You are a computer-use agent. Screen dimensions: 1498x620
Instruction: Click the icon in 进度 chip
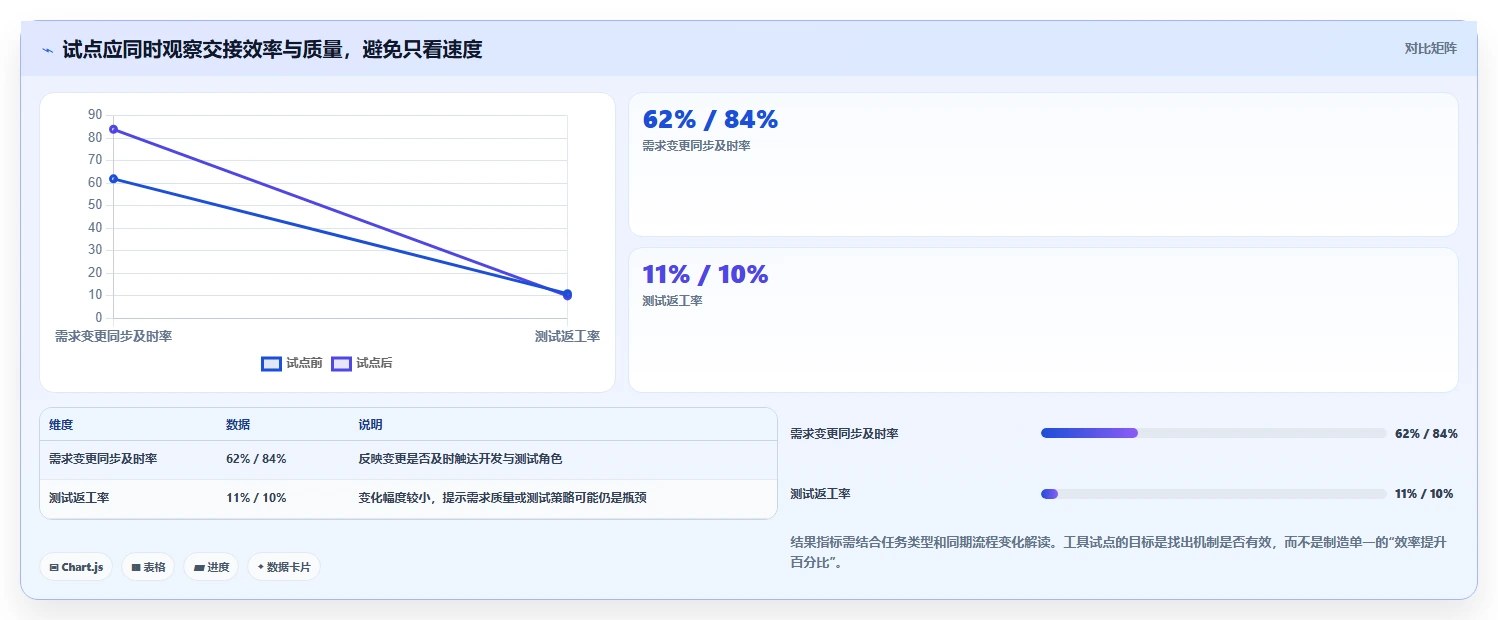(199, 567)
